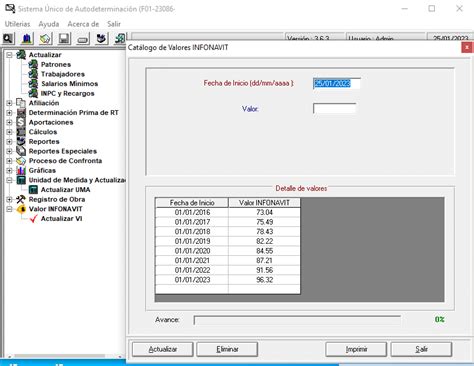Viewport: 474px width, 366px height.
Task: Click the Reportes tree node icon
Action: click(21, 141)
